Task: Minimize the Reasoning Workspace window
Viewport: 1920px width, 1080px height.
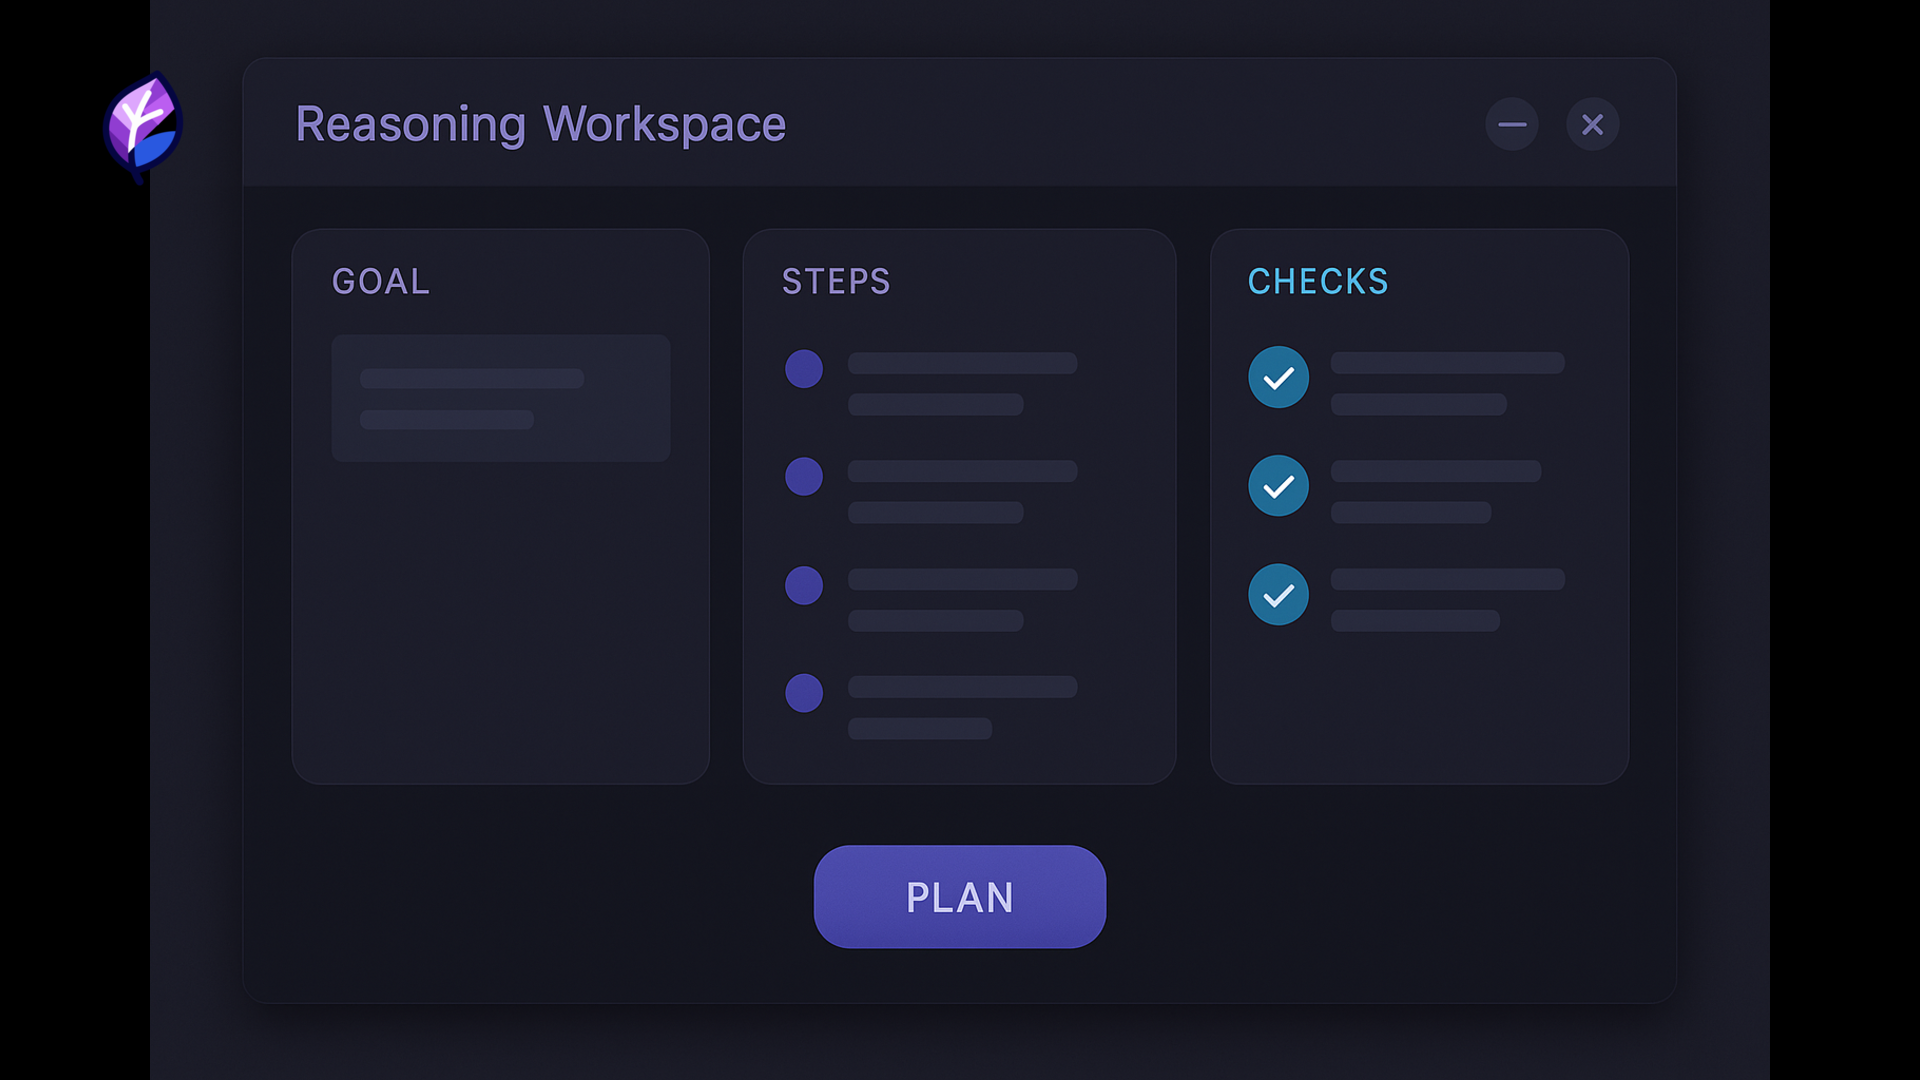Action: click(1511, 125)
